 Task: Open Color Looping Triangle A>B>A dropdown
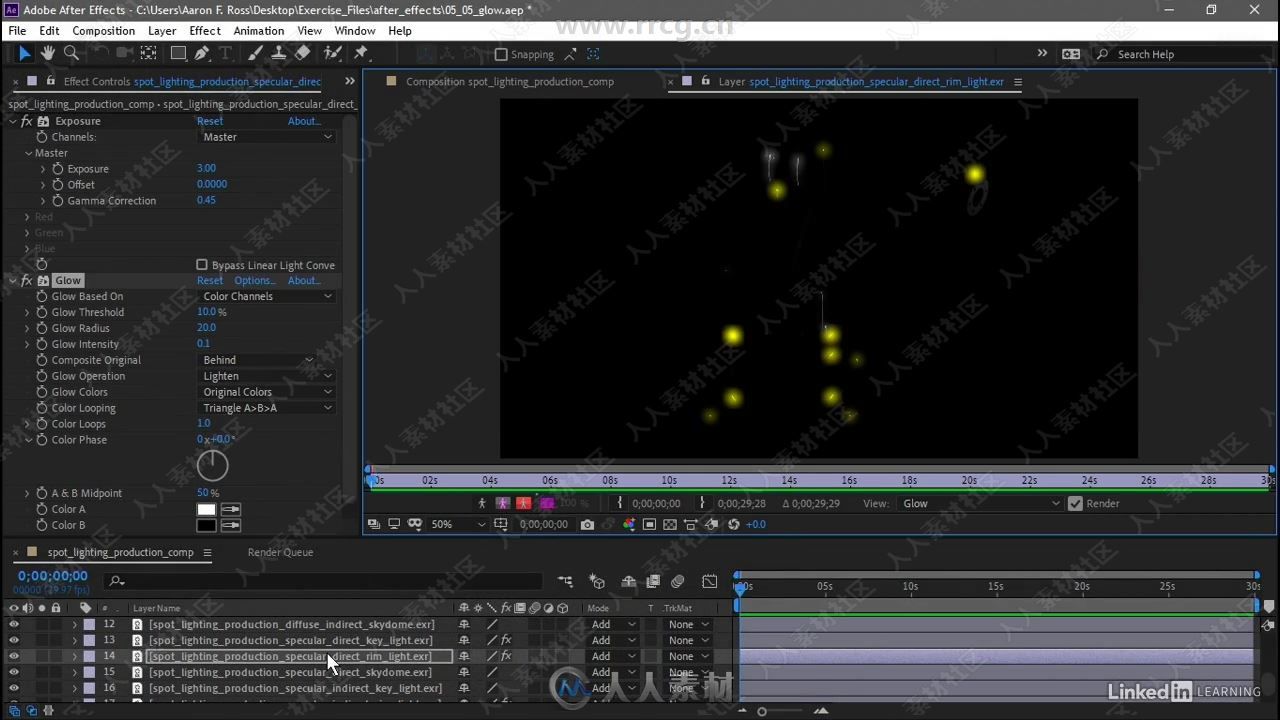tap(266, 408)
